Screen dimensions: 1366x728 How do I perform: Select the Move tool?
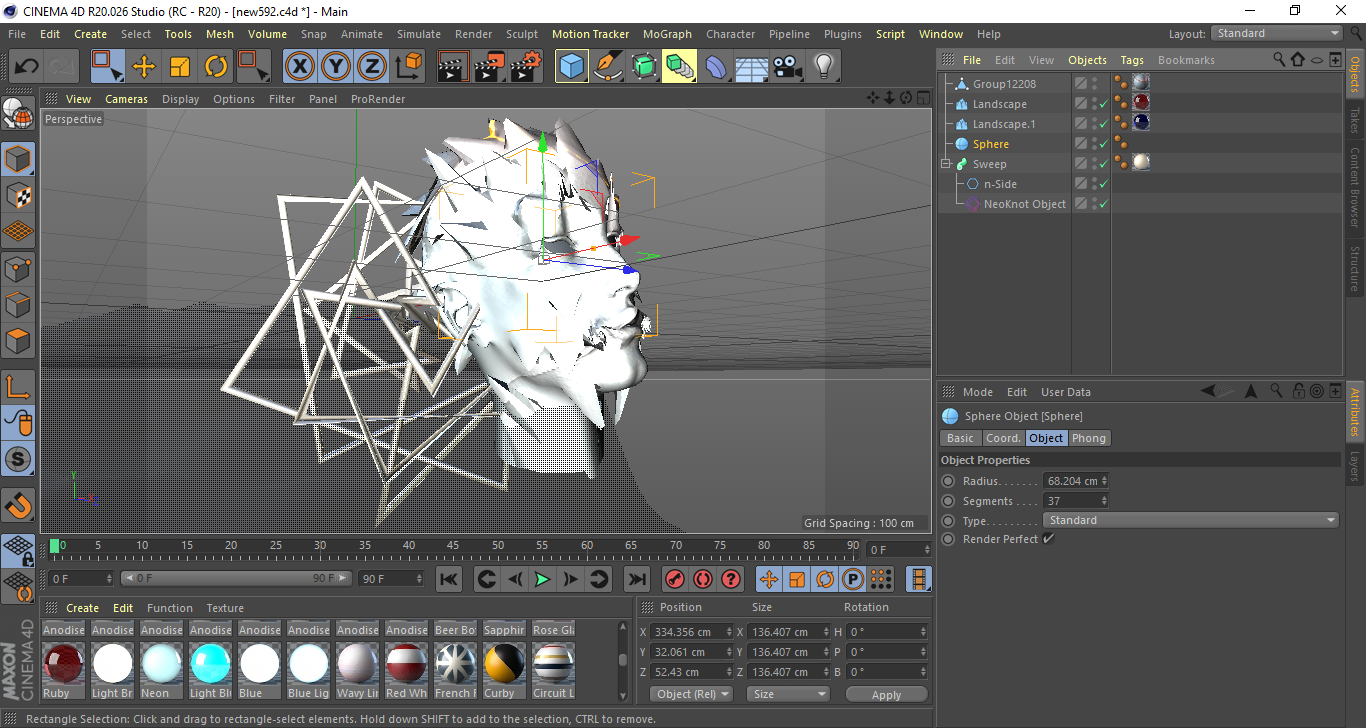pos(144,67)
